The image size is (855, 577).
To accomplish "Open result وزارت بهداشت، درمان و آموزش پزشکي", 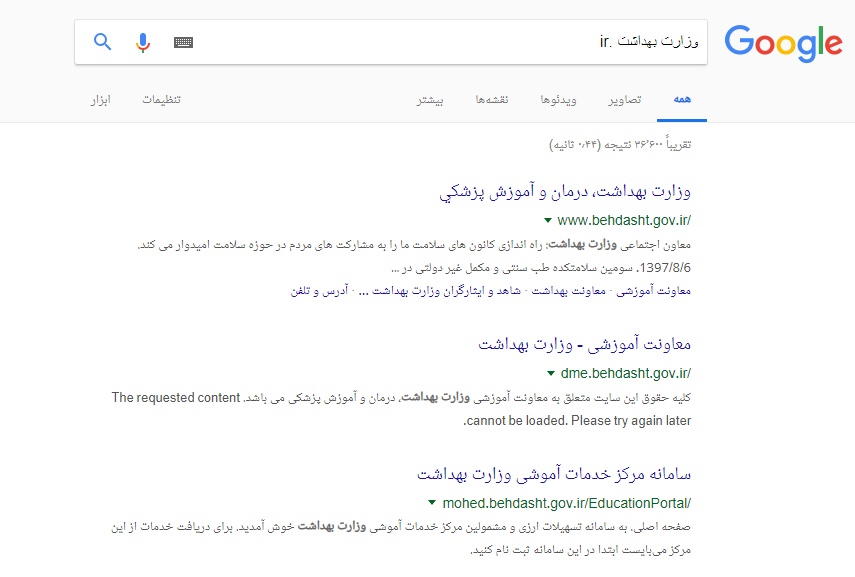I will point(565,192).
